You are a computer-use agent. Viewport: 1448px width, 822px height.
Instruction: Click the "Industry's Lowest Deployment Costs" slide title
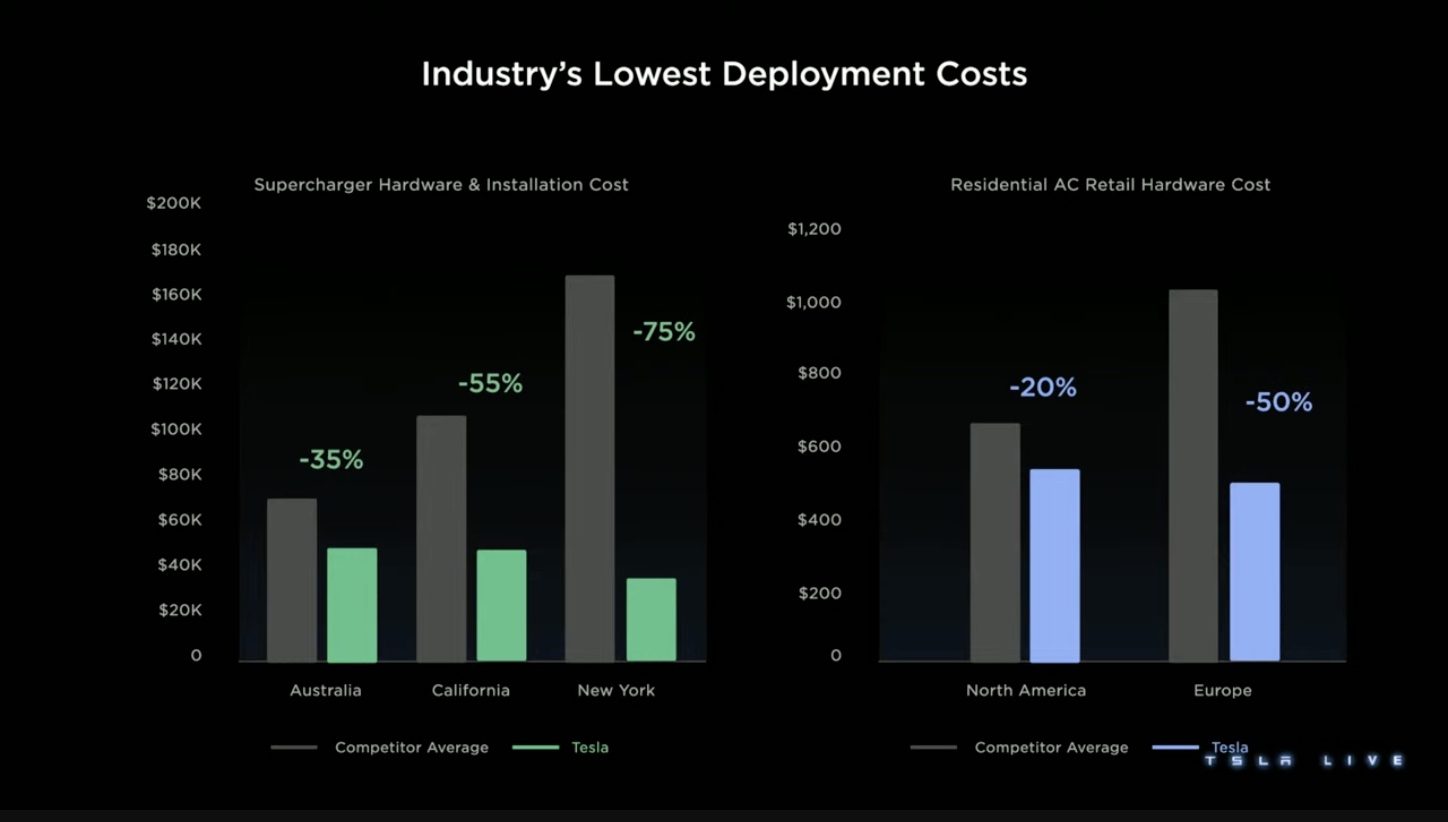click(x=724, y=74)
